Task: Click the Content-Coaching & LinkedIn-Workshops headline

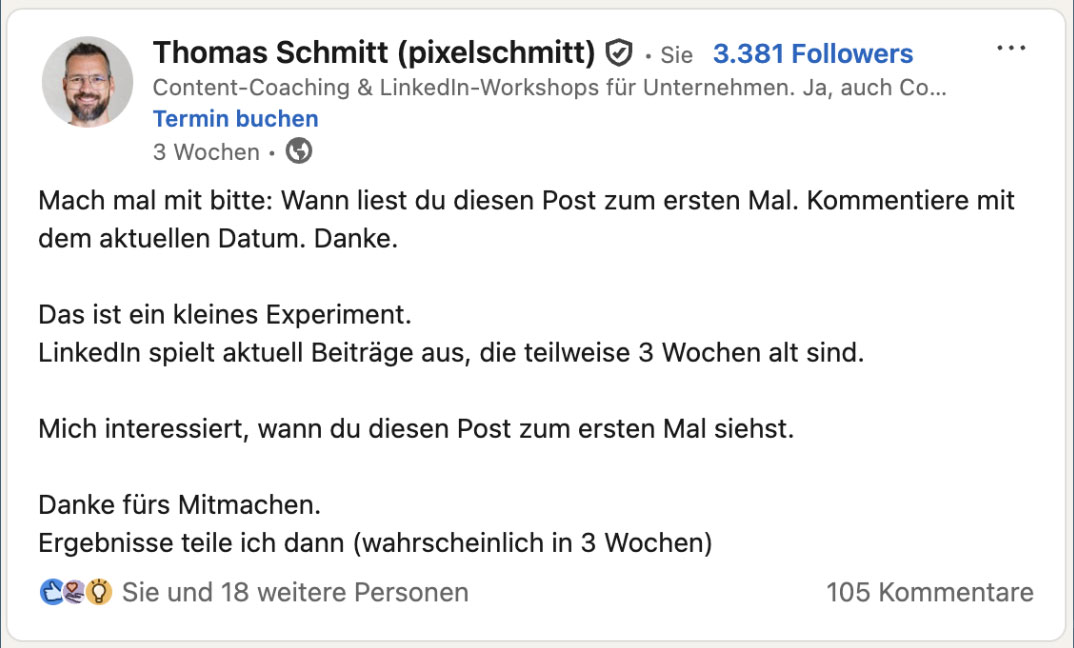Action: pos(549,88)
